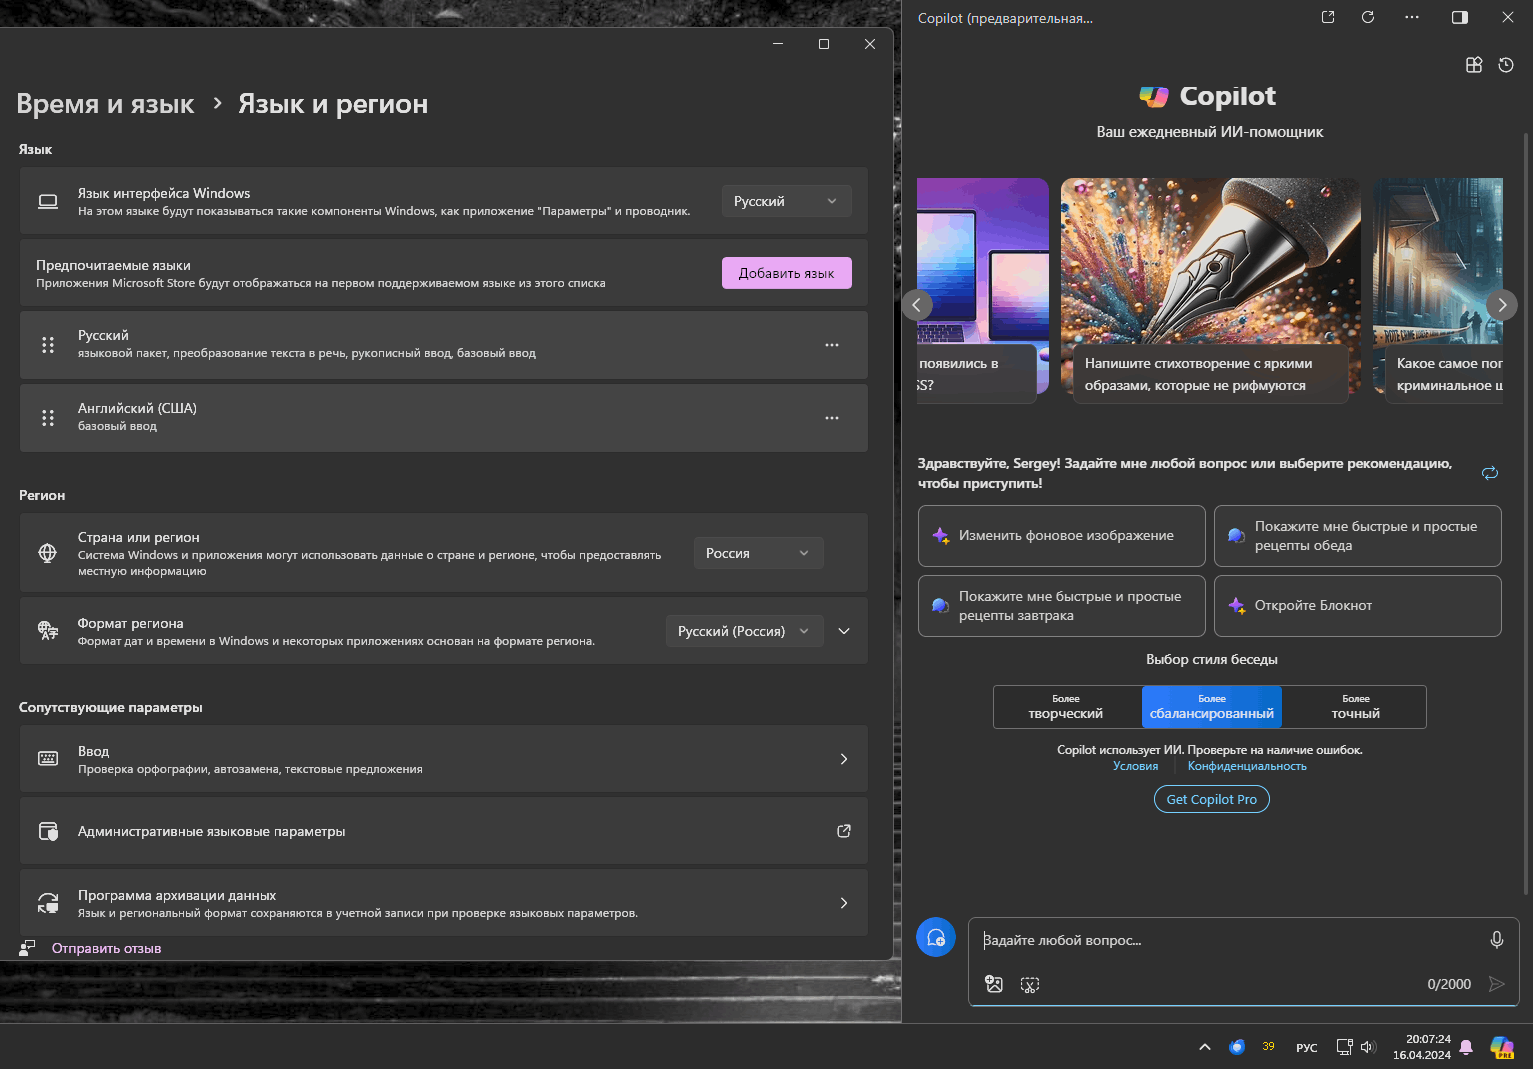Click Get Copilot Pro button
Screen dimensions: 1533x1069
[1212, 799]
